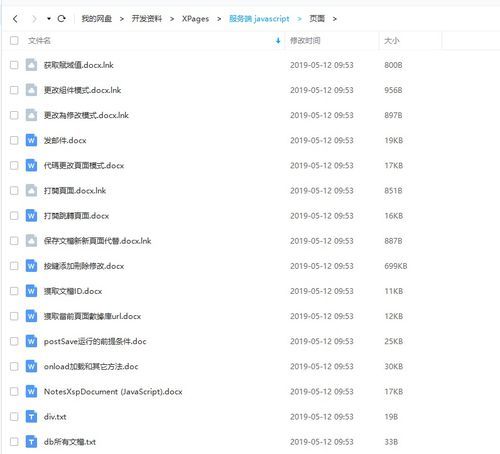Click the sort direction arrow

point(278,41)
